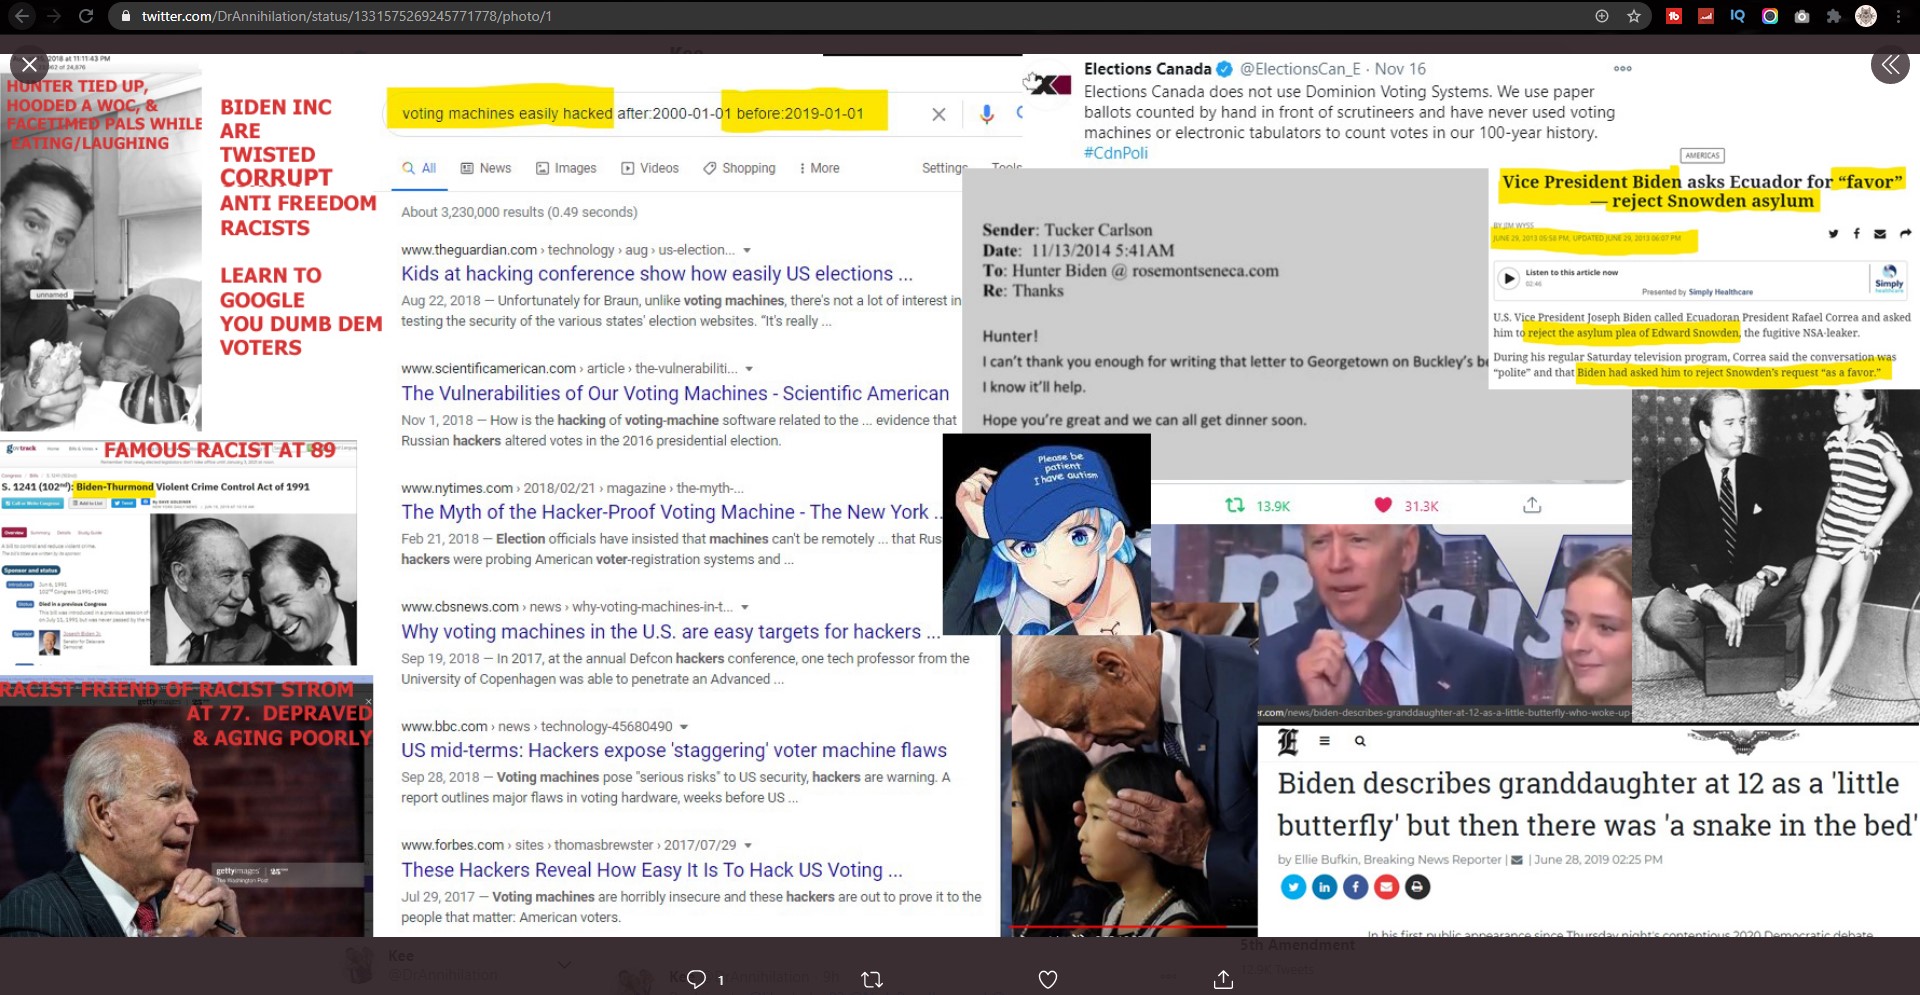Expand dropdown arrow beside cbsnews.com URL
This screenshot has height=995, width=1920.
coord(745,607)
